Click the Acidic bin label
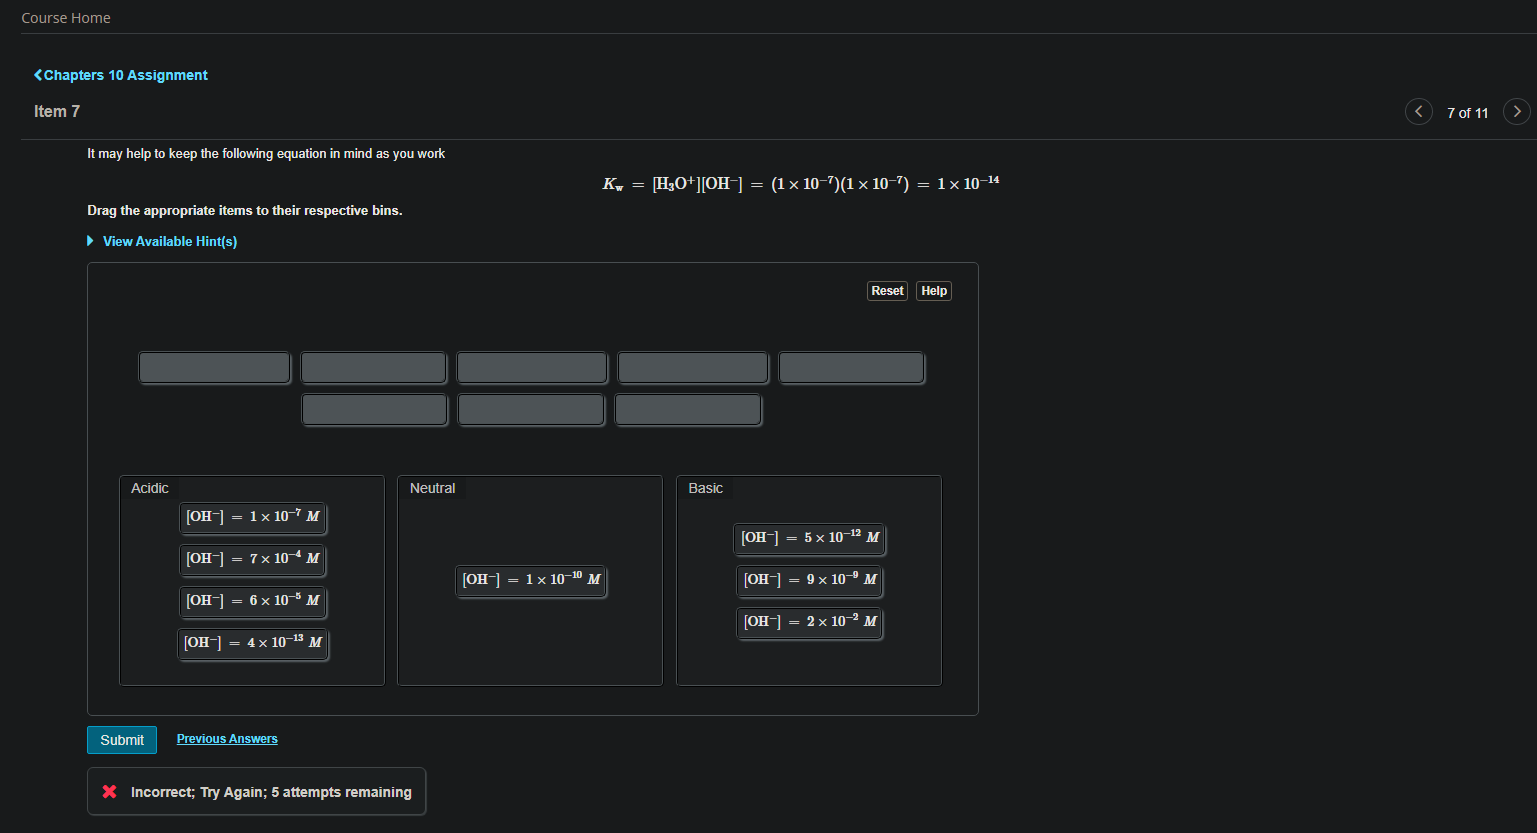 tap(150, 488)
